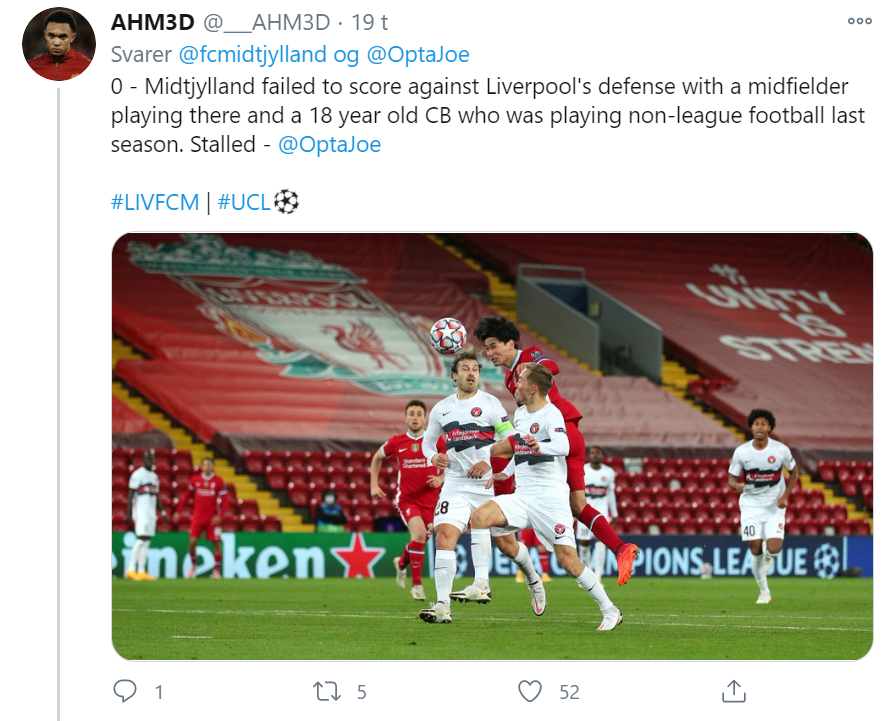893x721 pixels.
Task: Open AHM3D's profile picture avatar
Action: pos(59,44)
